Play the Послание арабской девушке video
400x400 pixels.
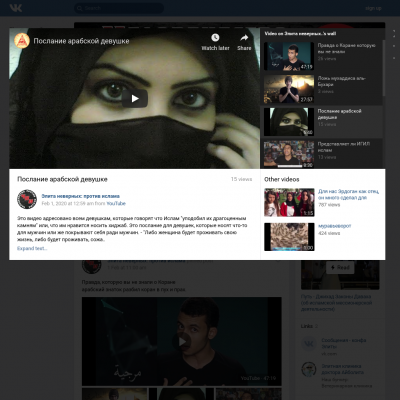135,99
